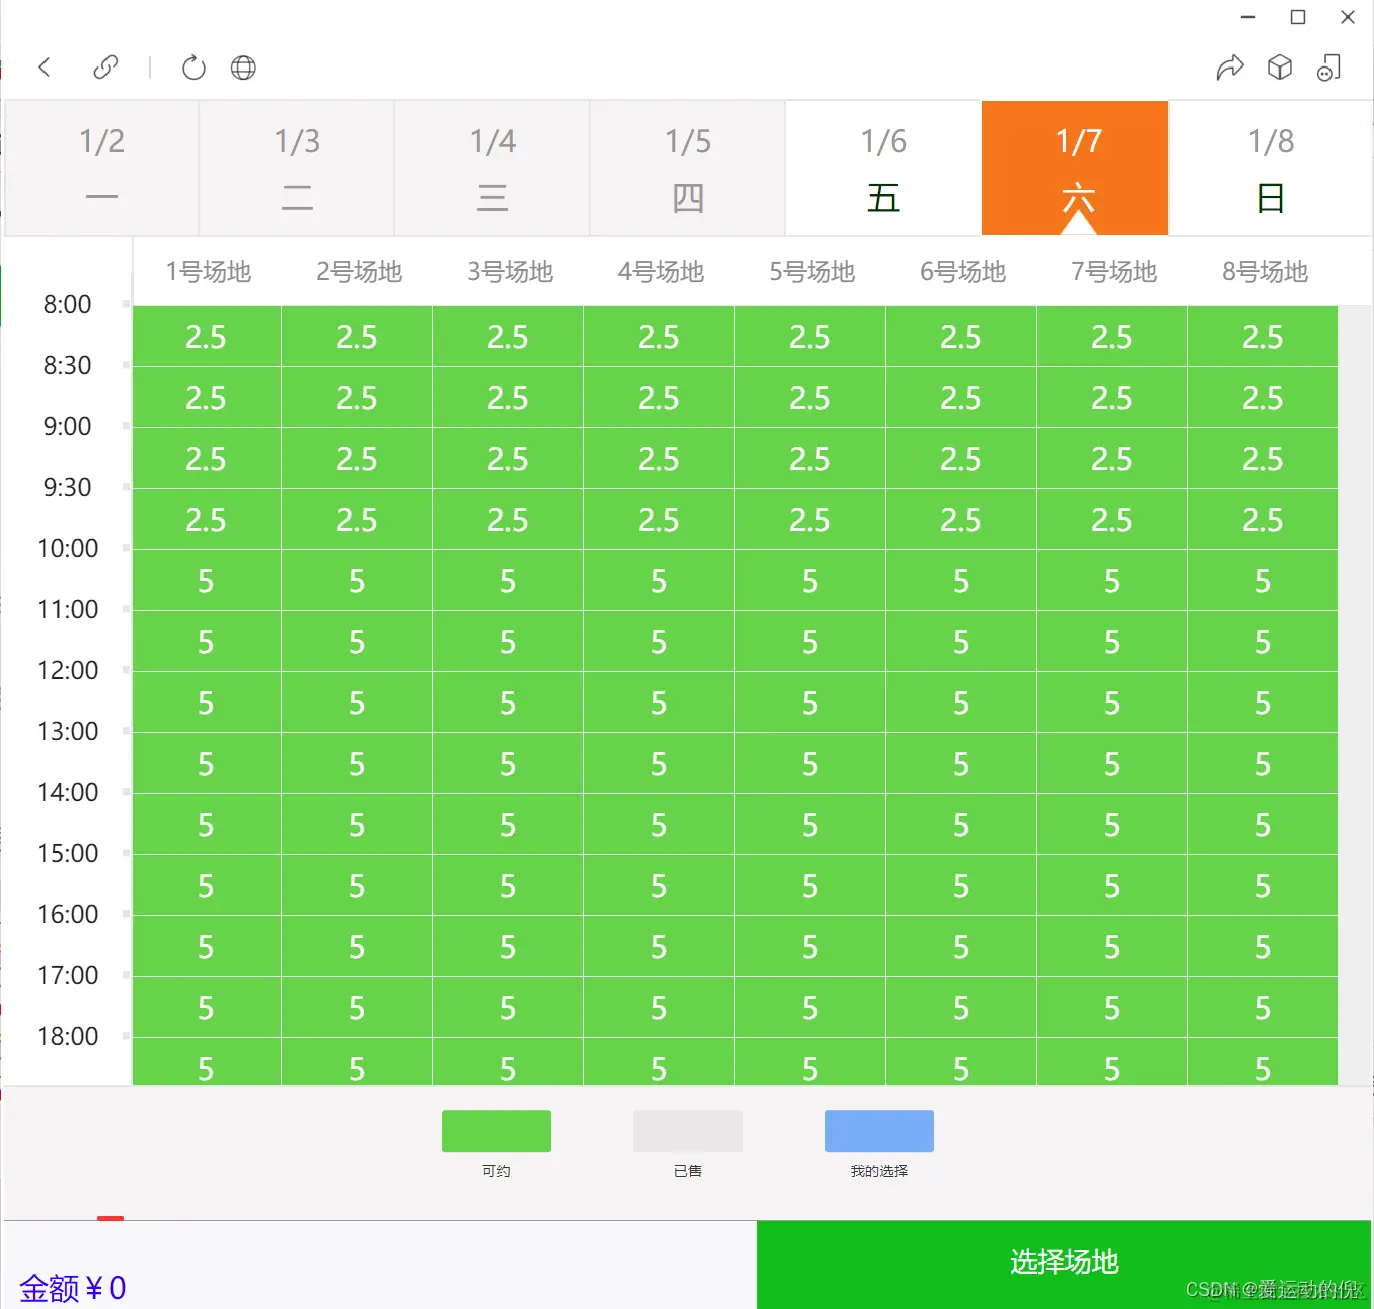Click the green 可约 legend swatch

tap(496, 1131)
